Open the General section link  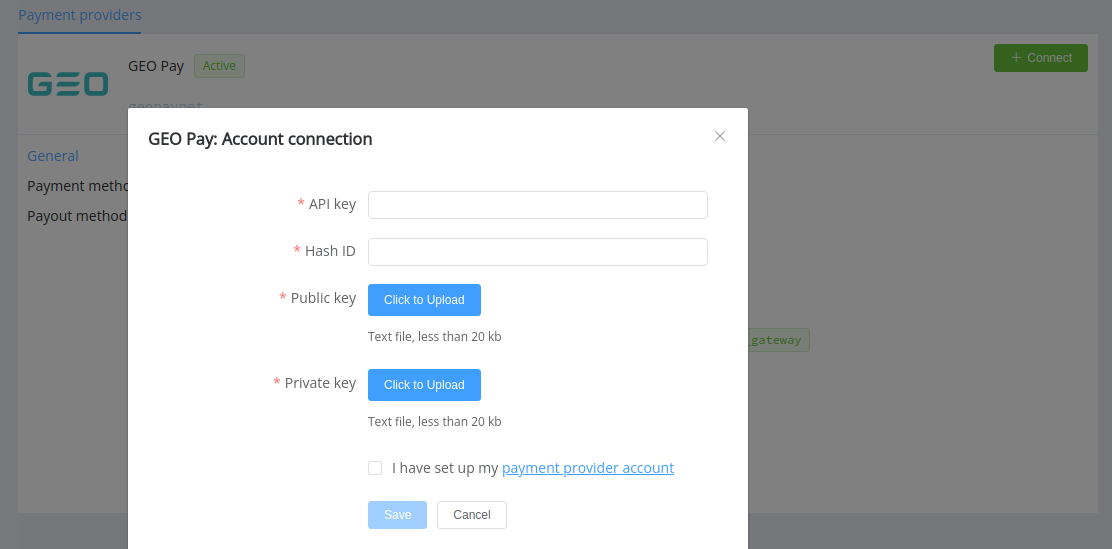tap(53, 156)
